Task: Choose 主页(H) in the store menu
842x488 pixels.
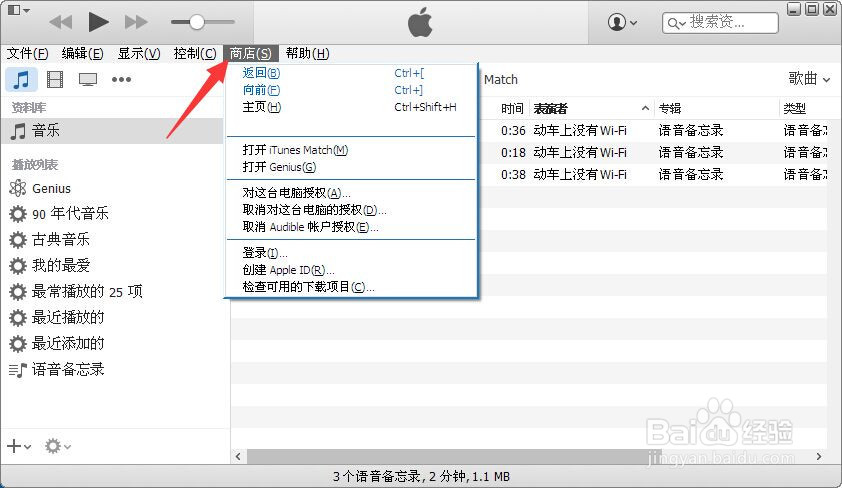Action: coord(352,107)
